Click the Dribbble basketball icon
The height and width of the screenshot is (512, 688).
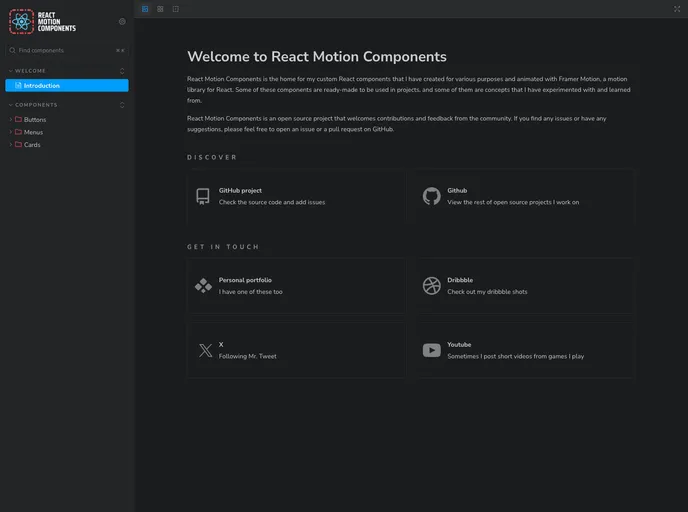431,286
